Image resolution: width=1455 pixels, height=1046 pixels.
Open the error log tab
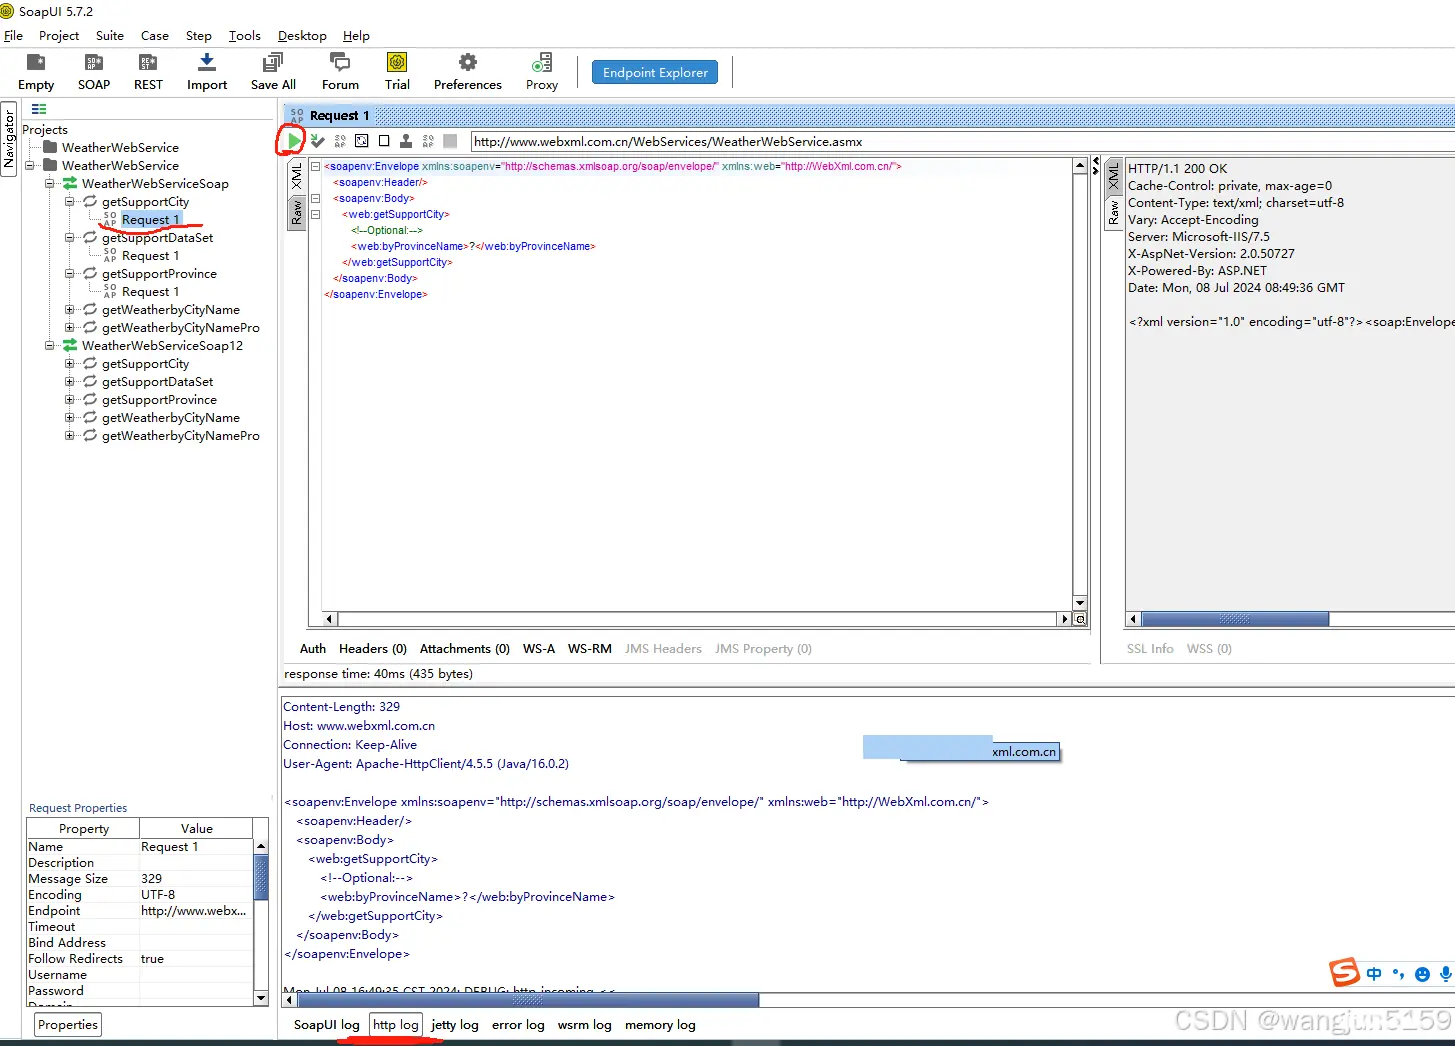[518, 1024]
